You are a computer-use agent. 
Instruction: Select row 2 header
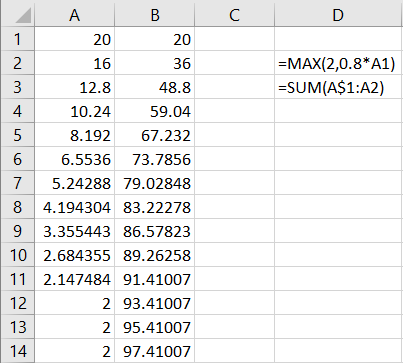point(17,63)
